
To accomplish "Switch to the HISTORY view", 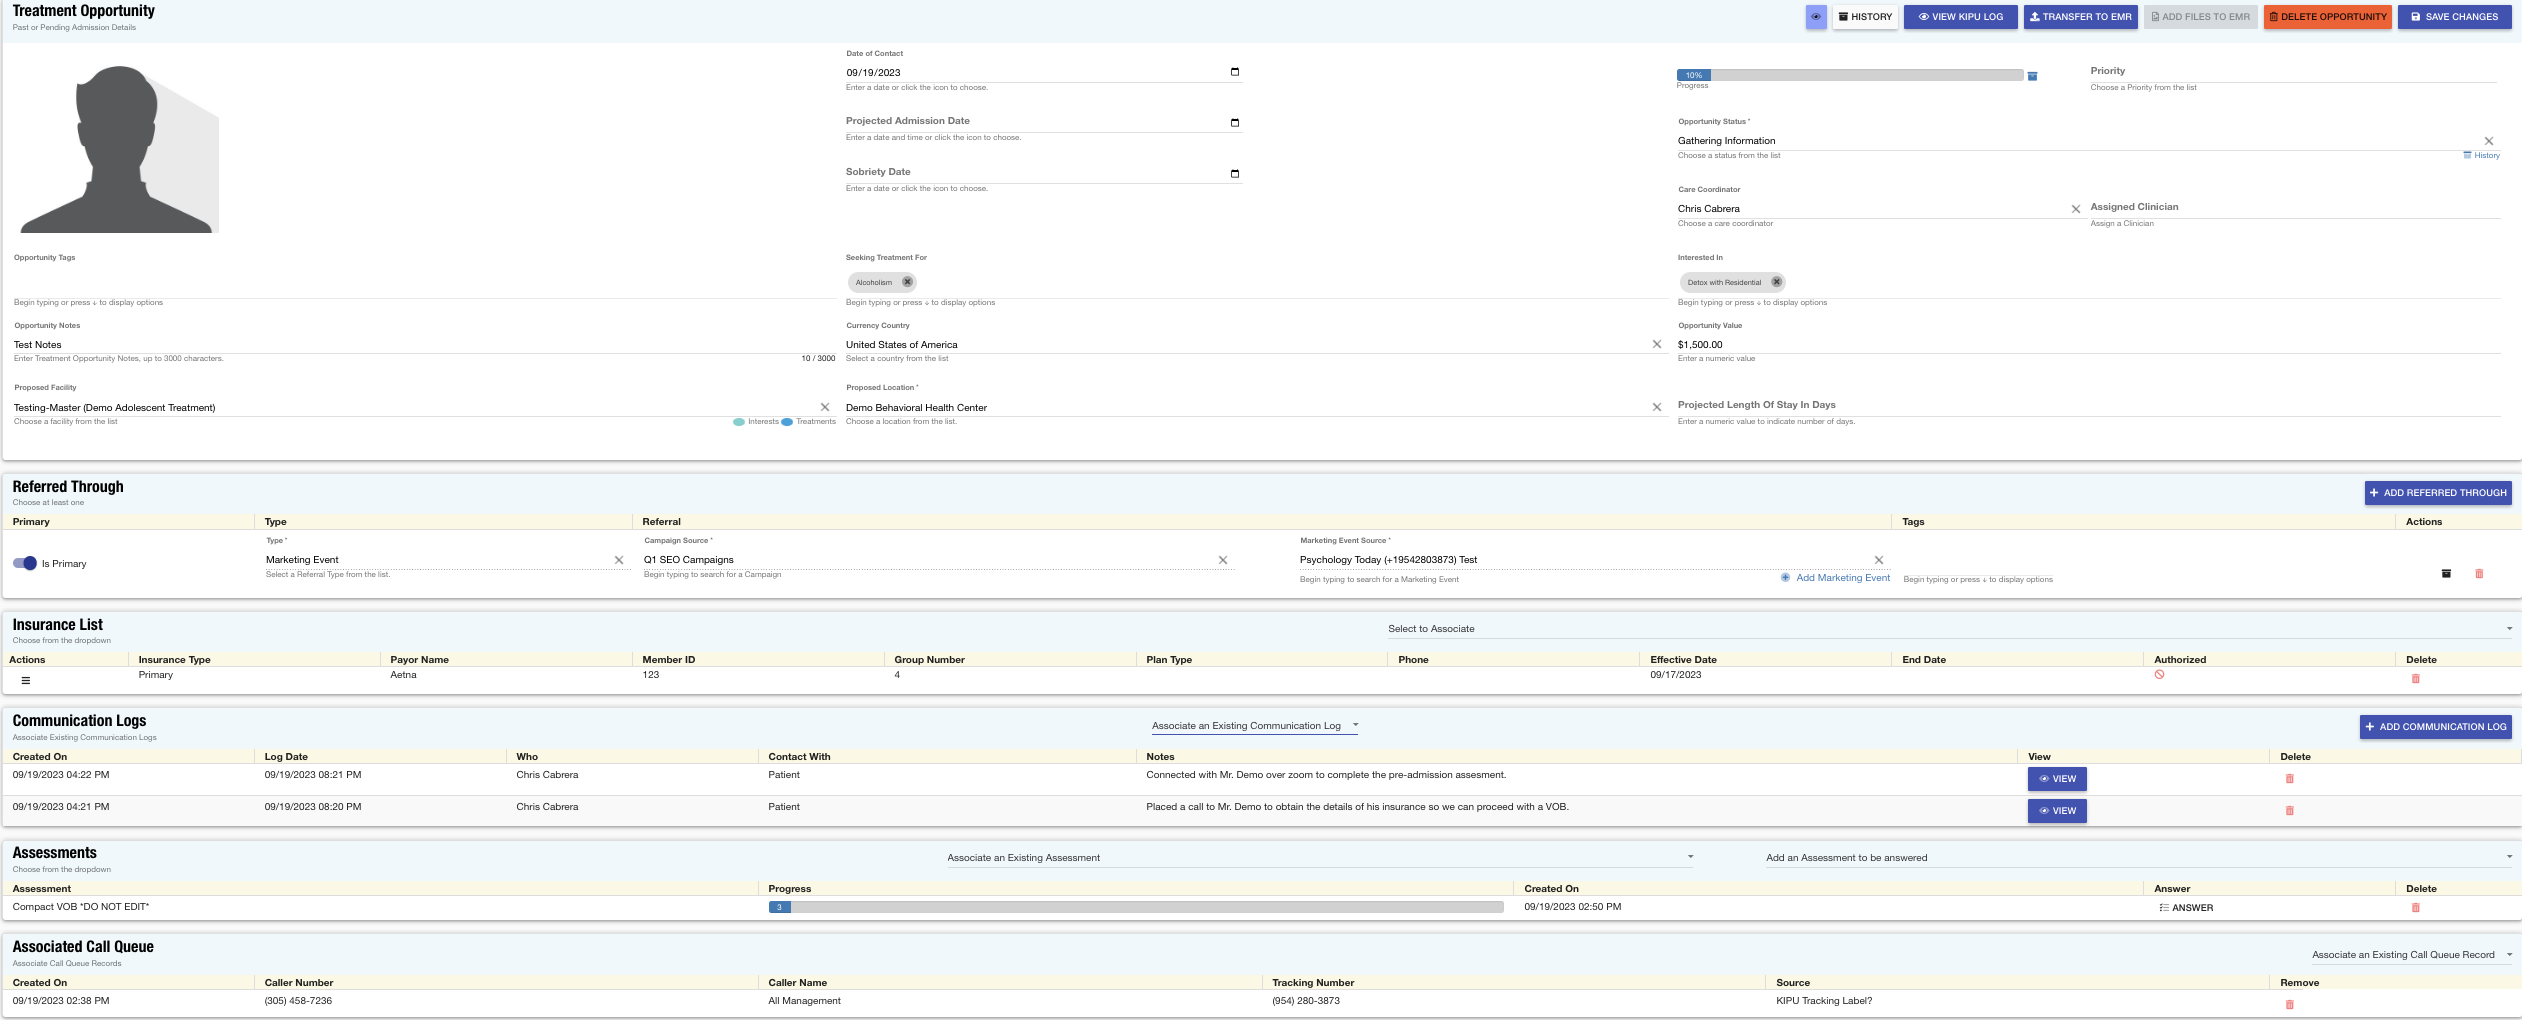I will [x=1866, y=16].
